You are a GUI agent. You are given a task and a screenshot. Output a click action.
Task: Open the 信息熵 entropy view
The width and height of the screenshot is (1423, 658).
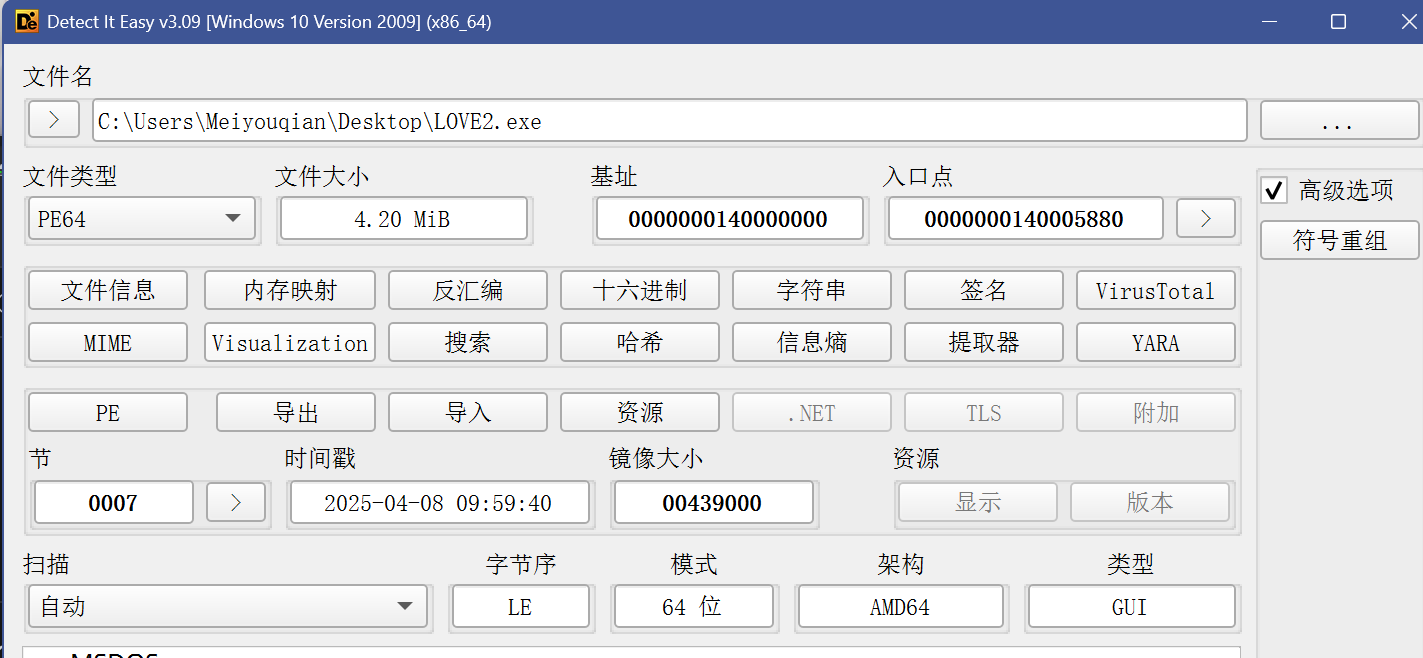[811, 343]
